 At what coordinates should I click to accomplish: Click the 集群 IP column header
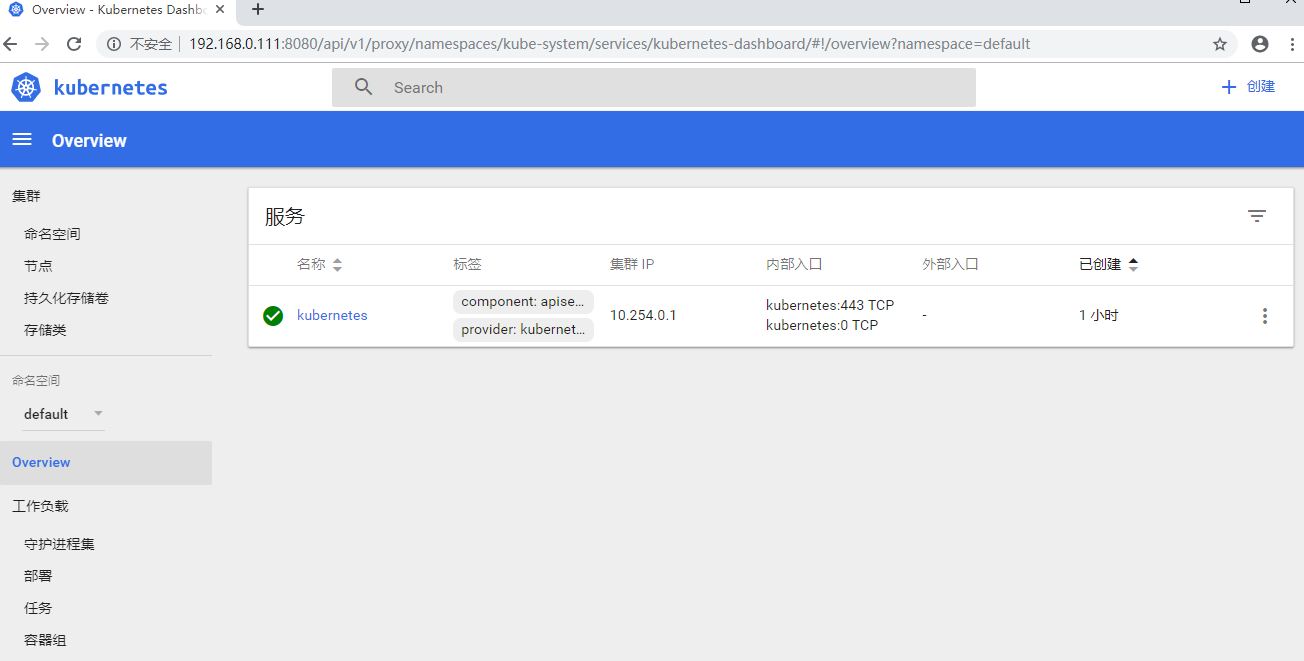tap(632, 265)
